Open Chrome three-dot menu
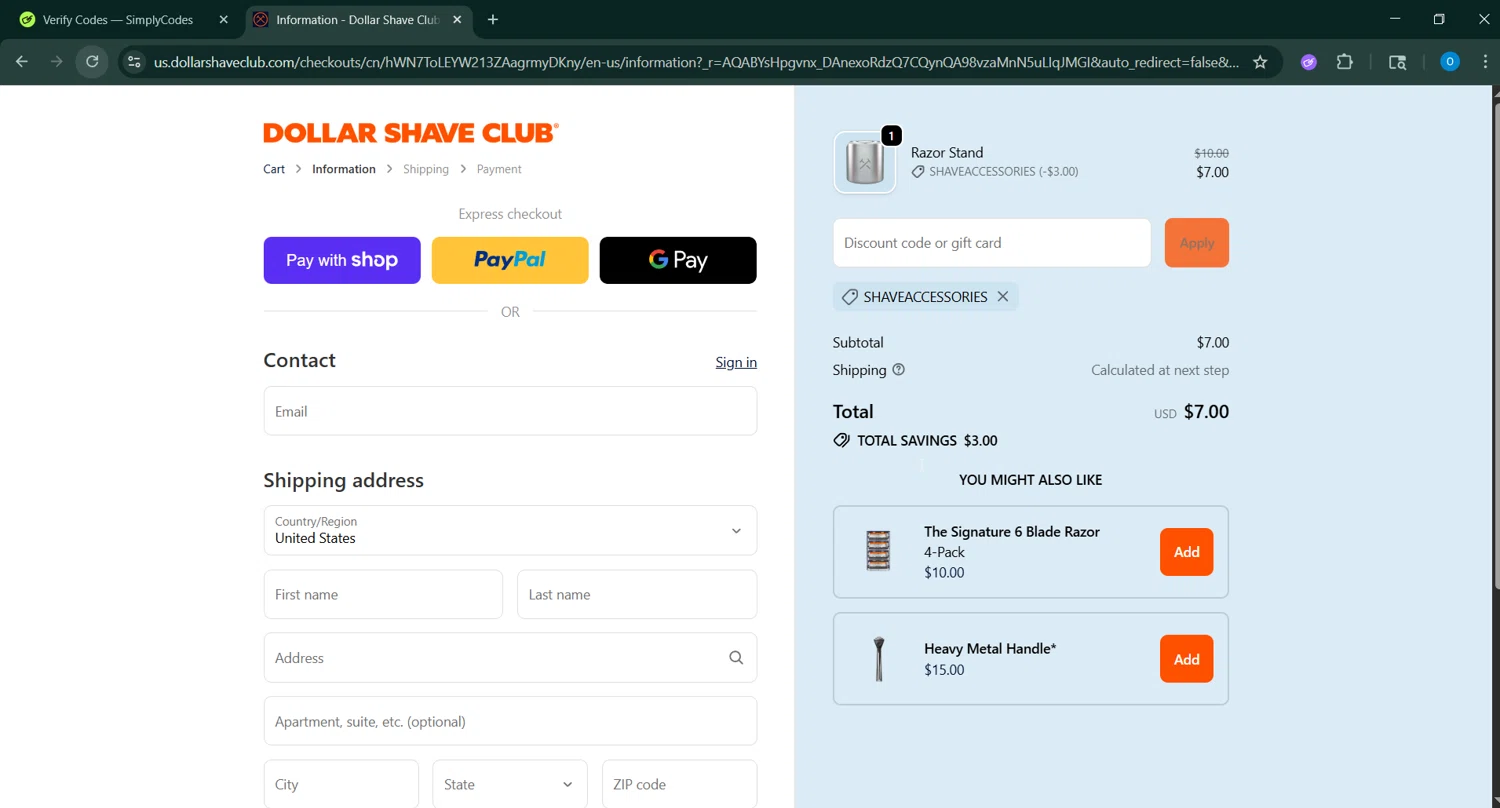This screenshot has height=808, width=1500. 1485,62
